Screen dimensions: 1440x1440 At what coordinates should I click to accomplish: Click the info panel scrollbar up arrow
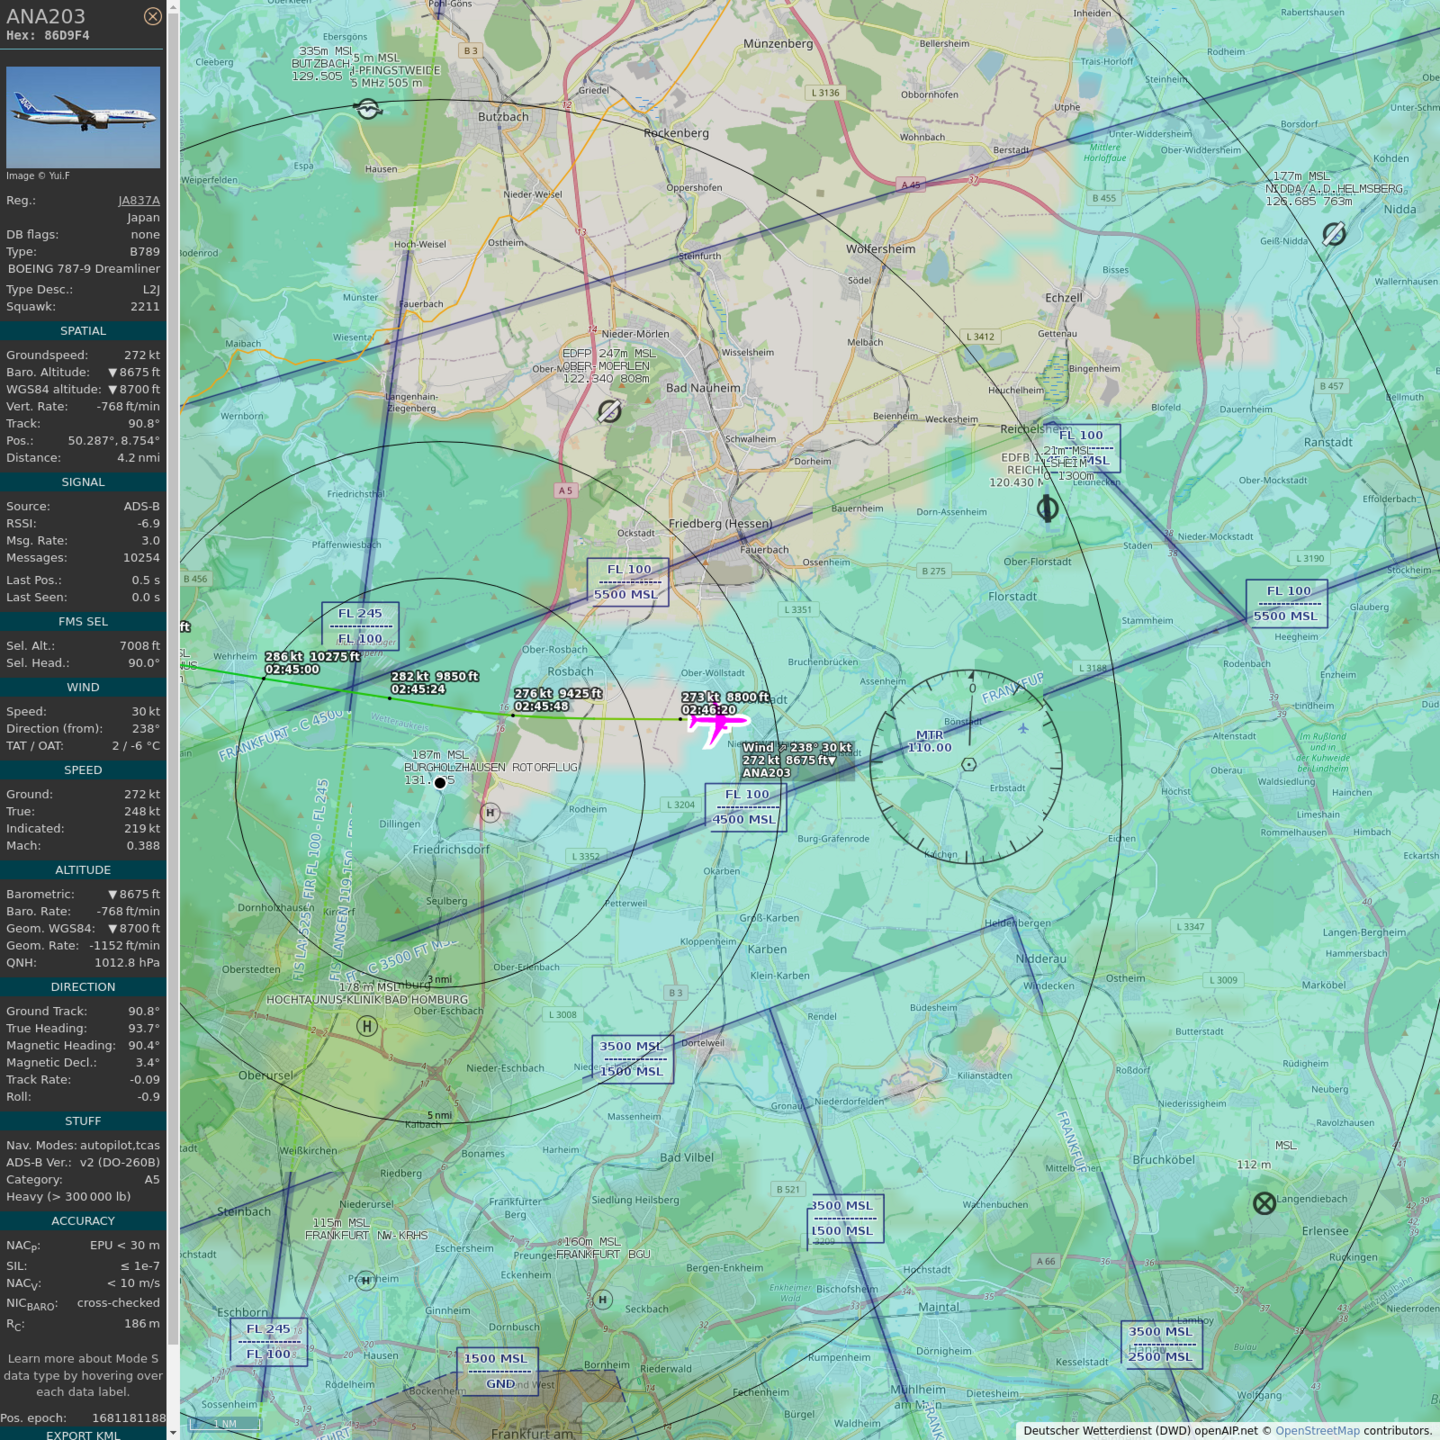tap(173, 7)
